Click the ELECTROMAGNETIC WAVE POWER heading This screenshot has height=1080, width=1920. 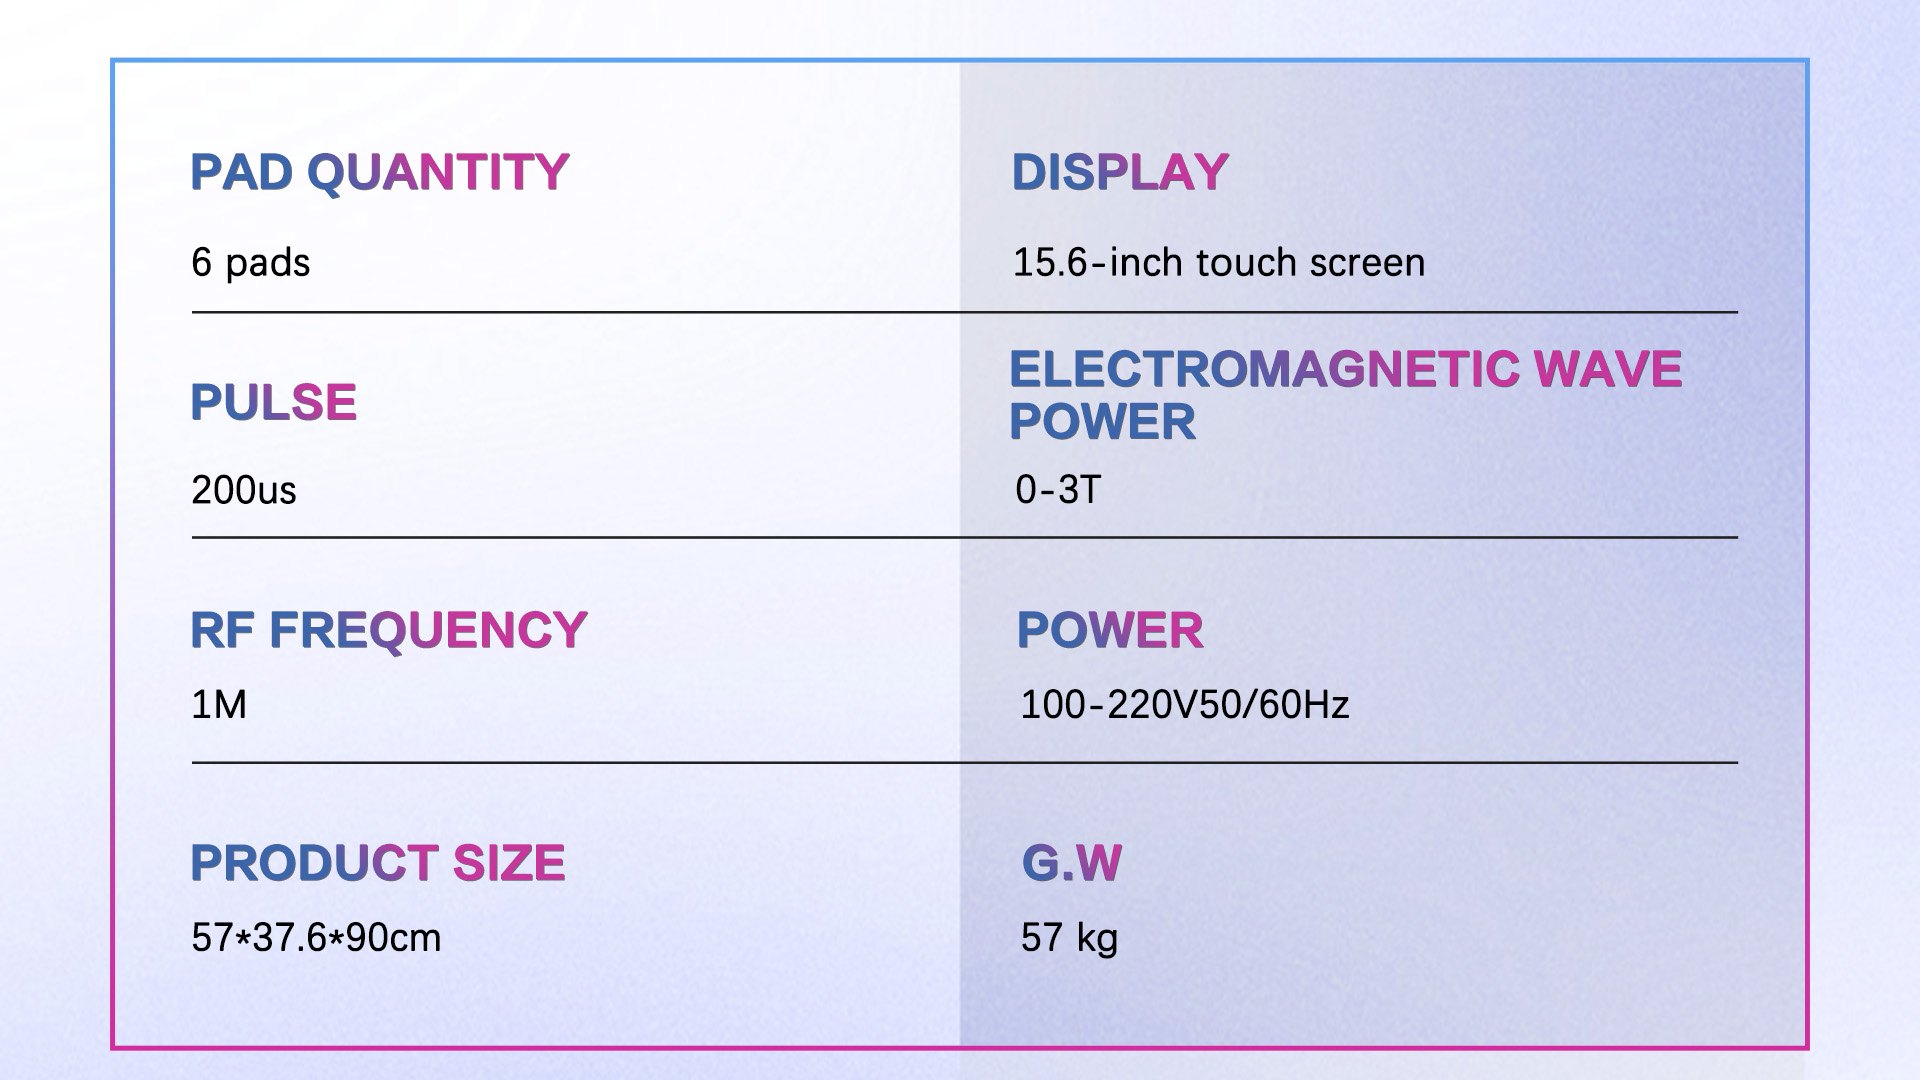(x=1344, y=394)
